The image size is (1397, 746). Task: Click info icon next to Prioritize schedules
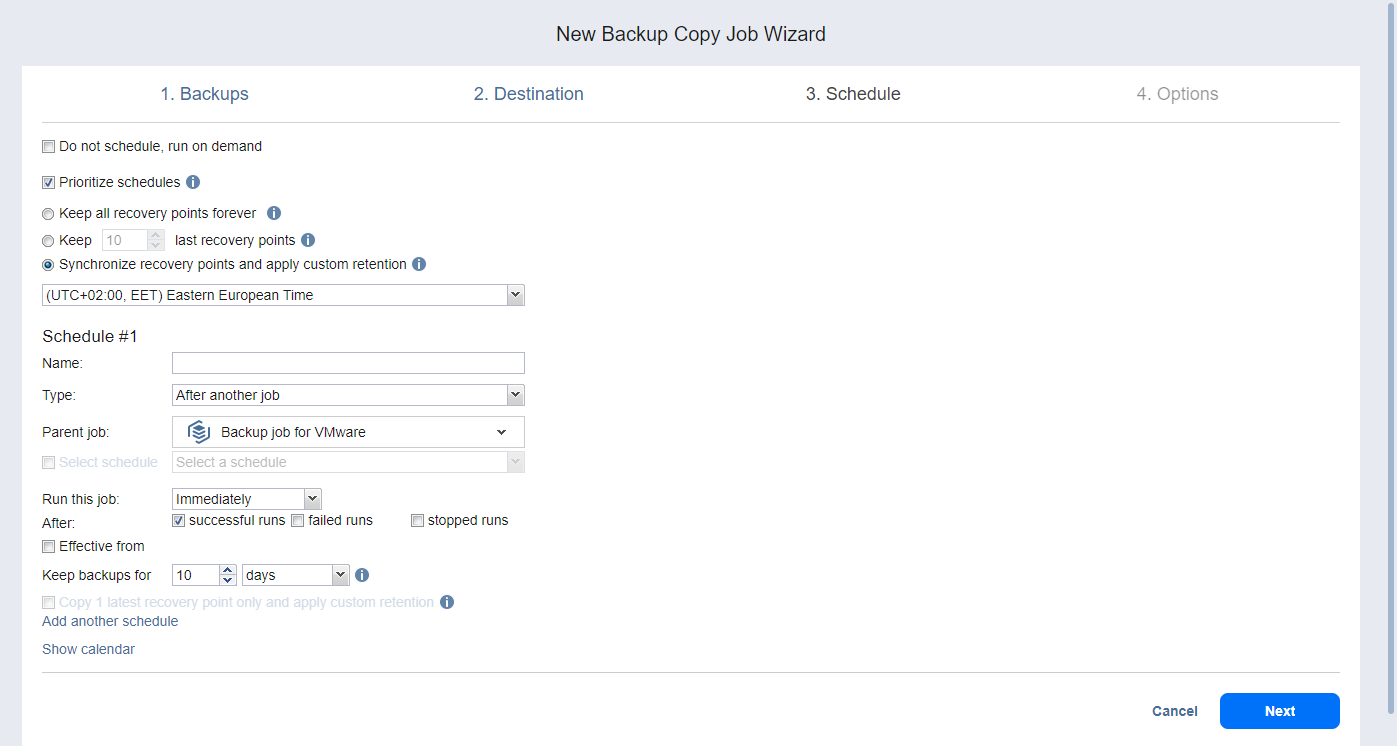point(193,182)
